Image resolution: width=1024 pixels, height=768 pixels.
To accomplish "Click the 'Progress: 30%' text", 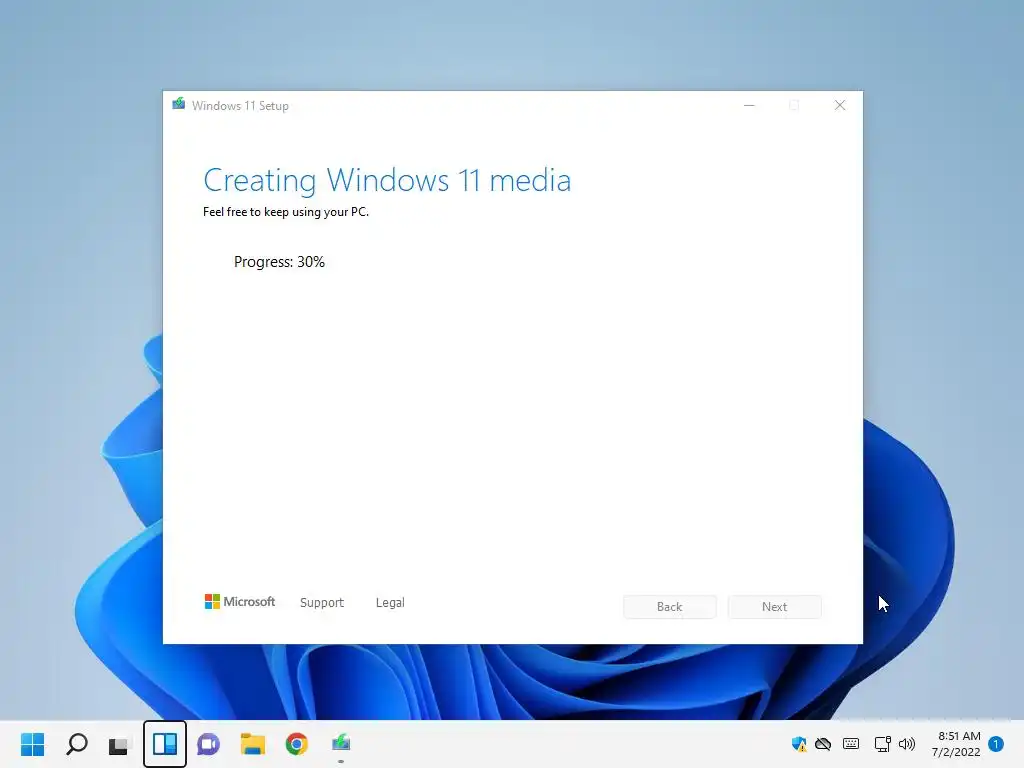I will point(279,262).
